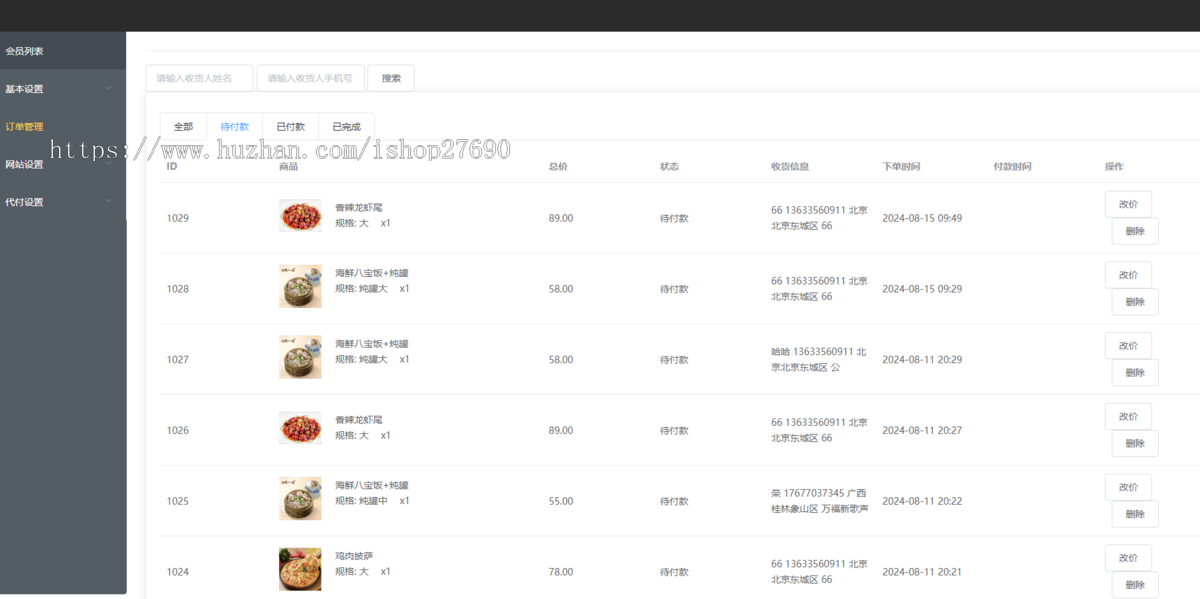
Task: Focus the recipient phone number input field
Action: (310, 78)
